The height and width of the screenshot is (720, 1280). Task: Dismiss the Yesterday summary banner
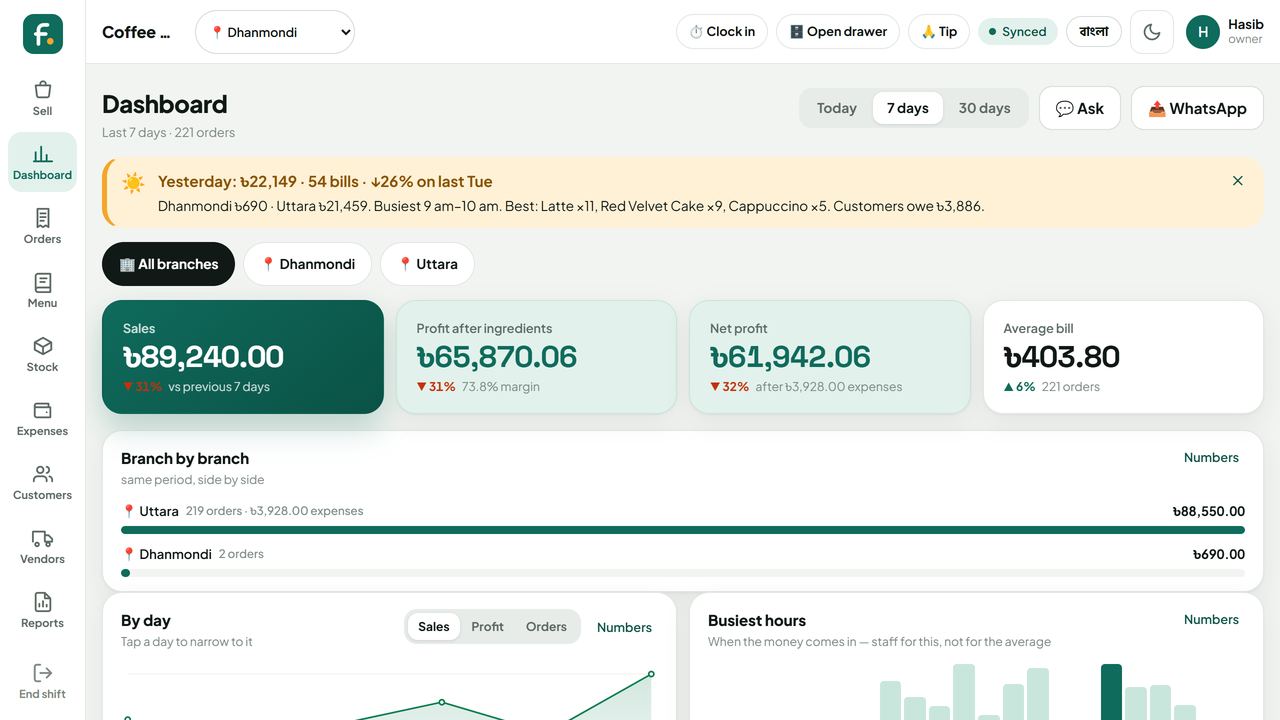tap(1238, 181)
